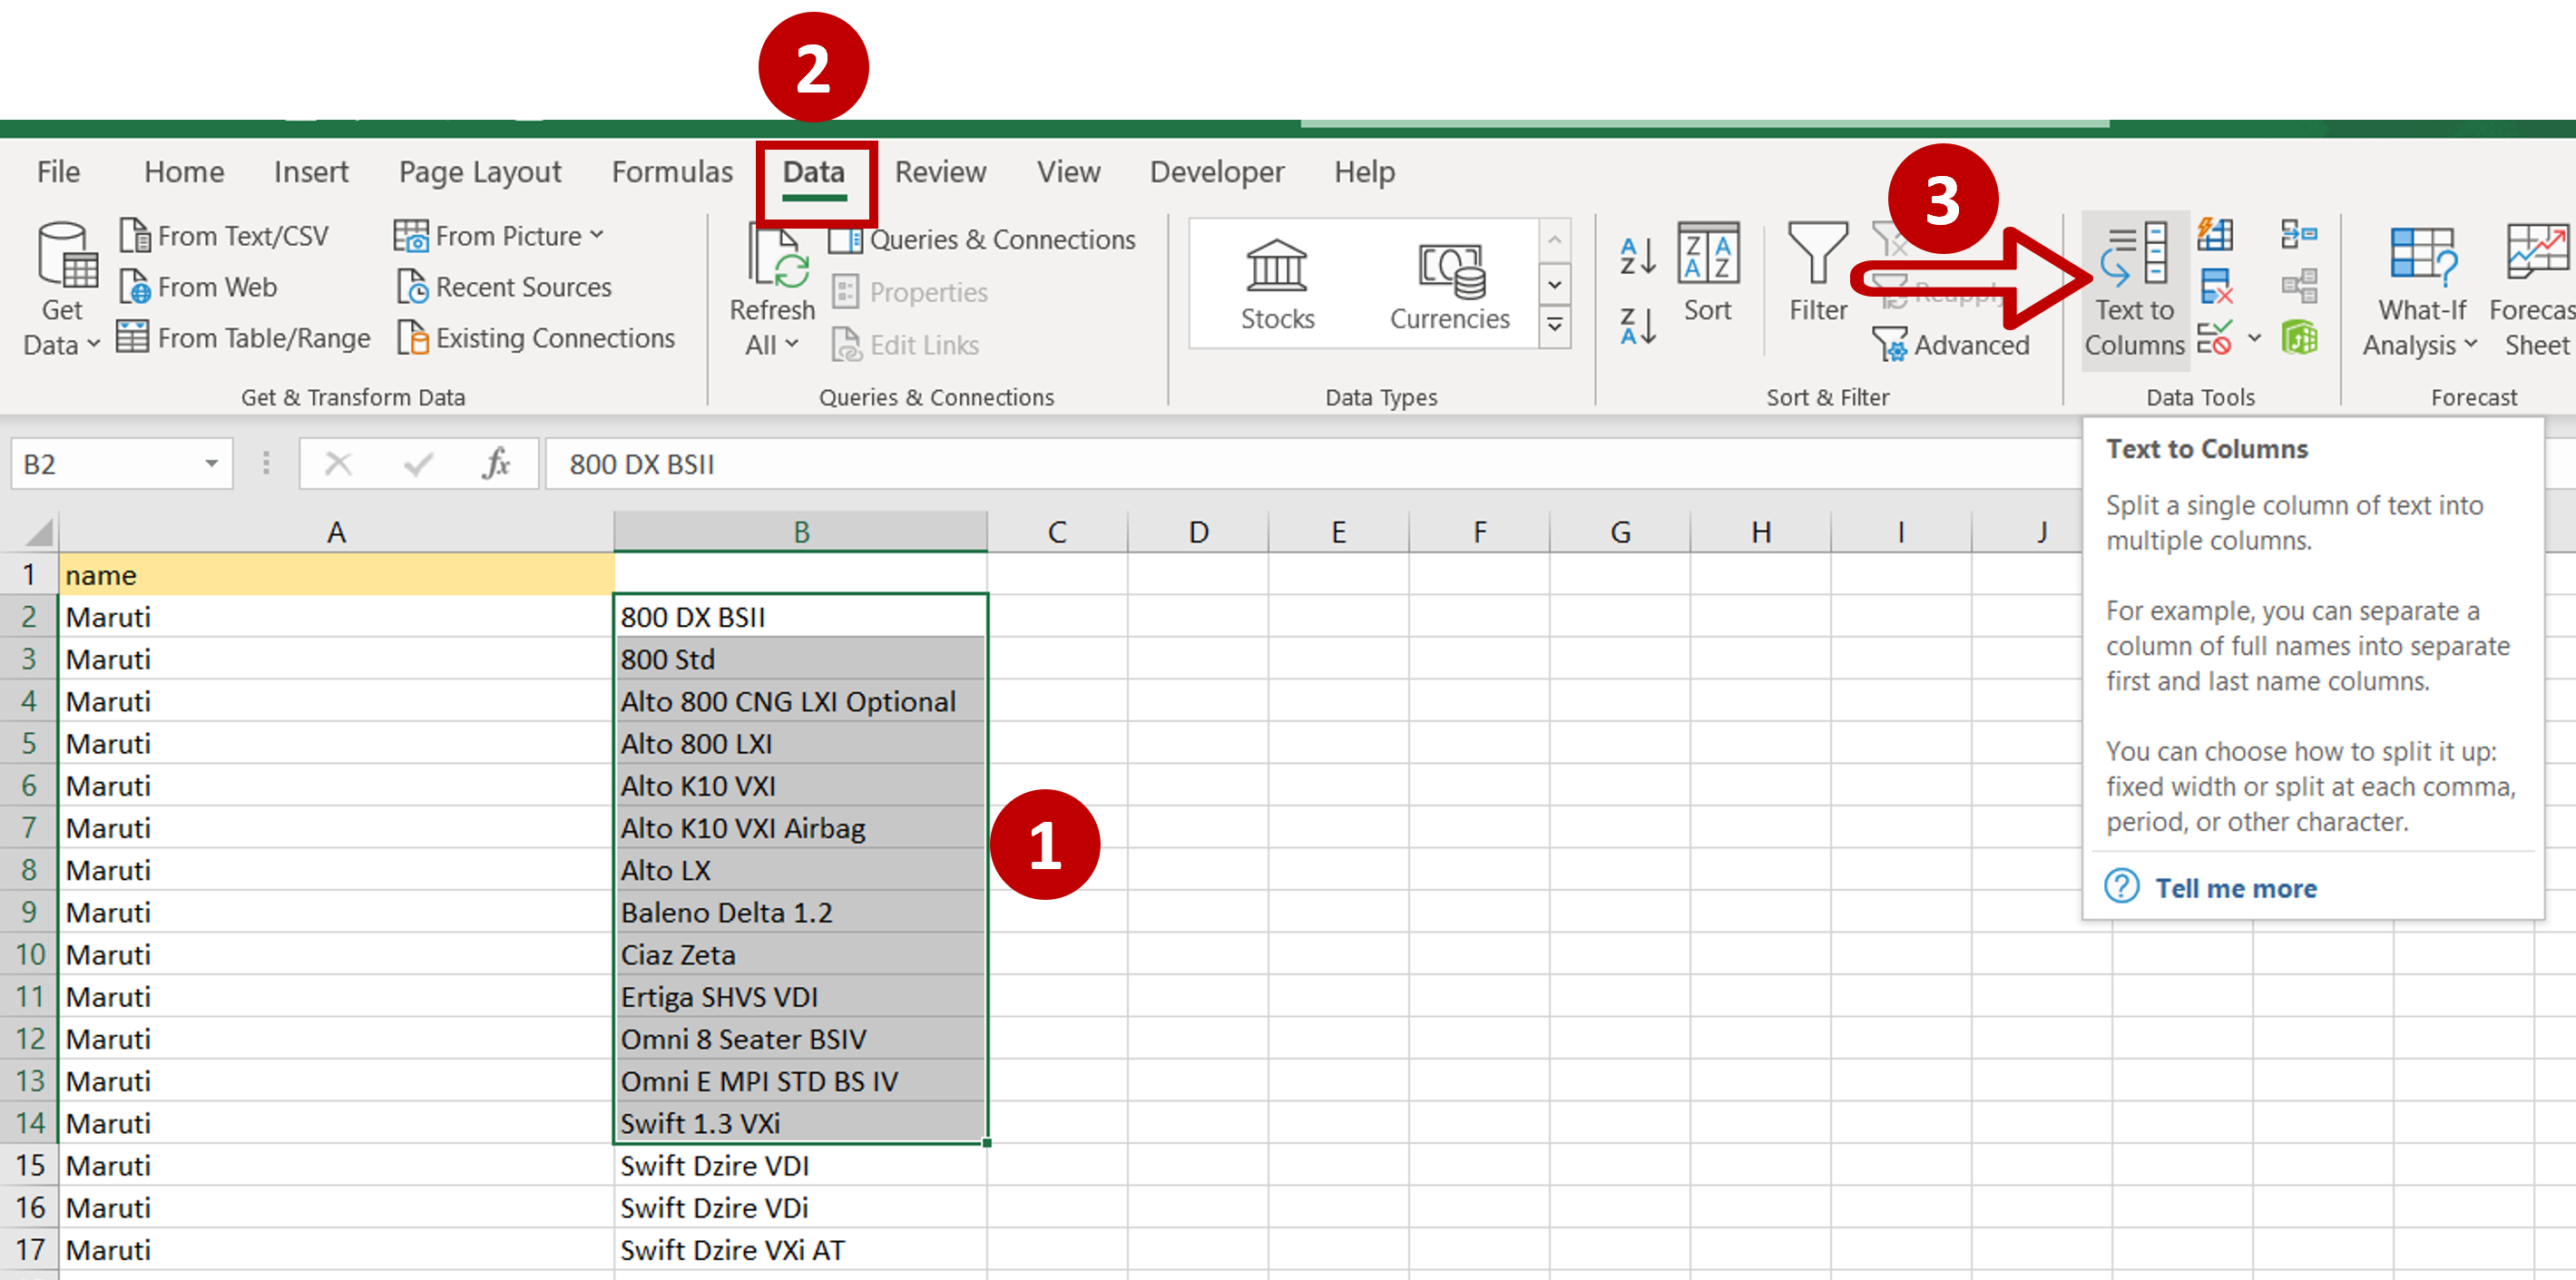The width and height of the screenshot is (2576, 1280).
Task: Import data From Text/CSV
Action: click(x=224, y=236)
